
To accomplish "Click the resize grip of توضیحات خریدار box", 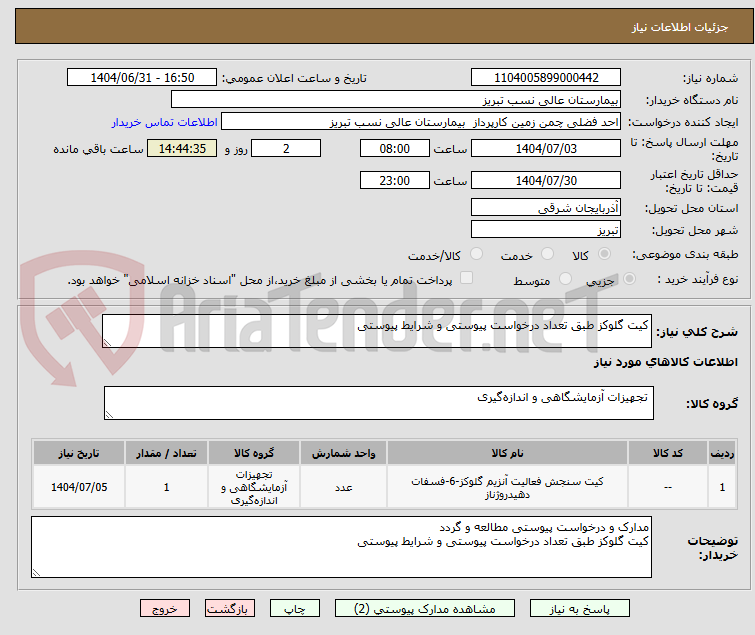I will 36,572.
